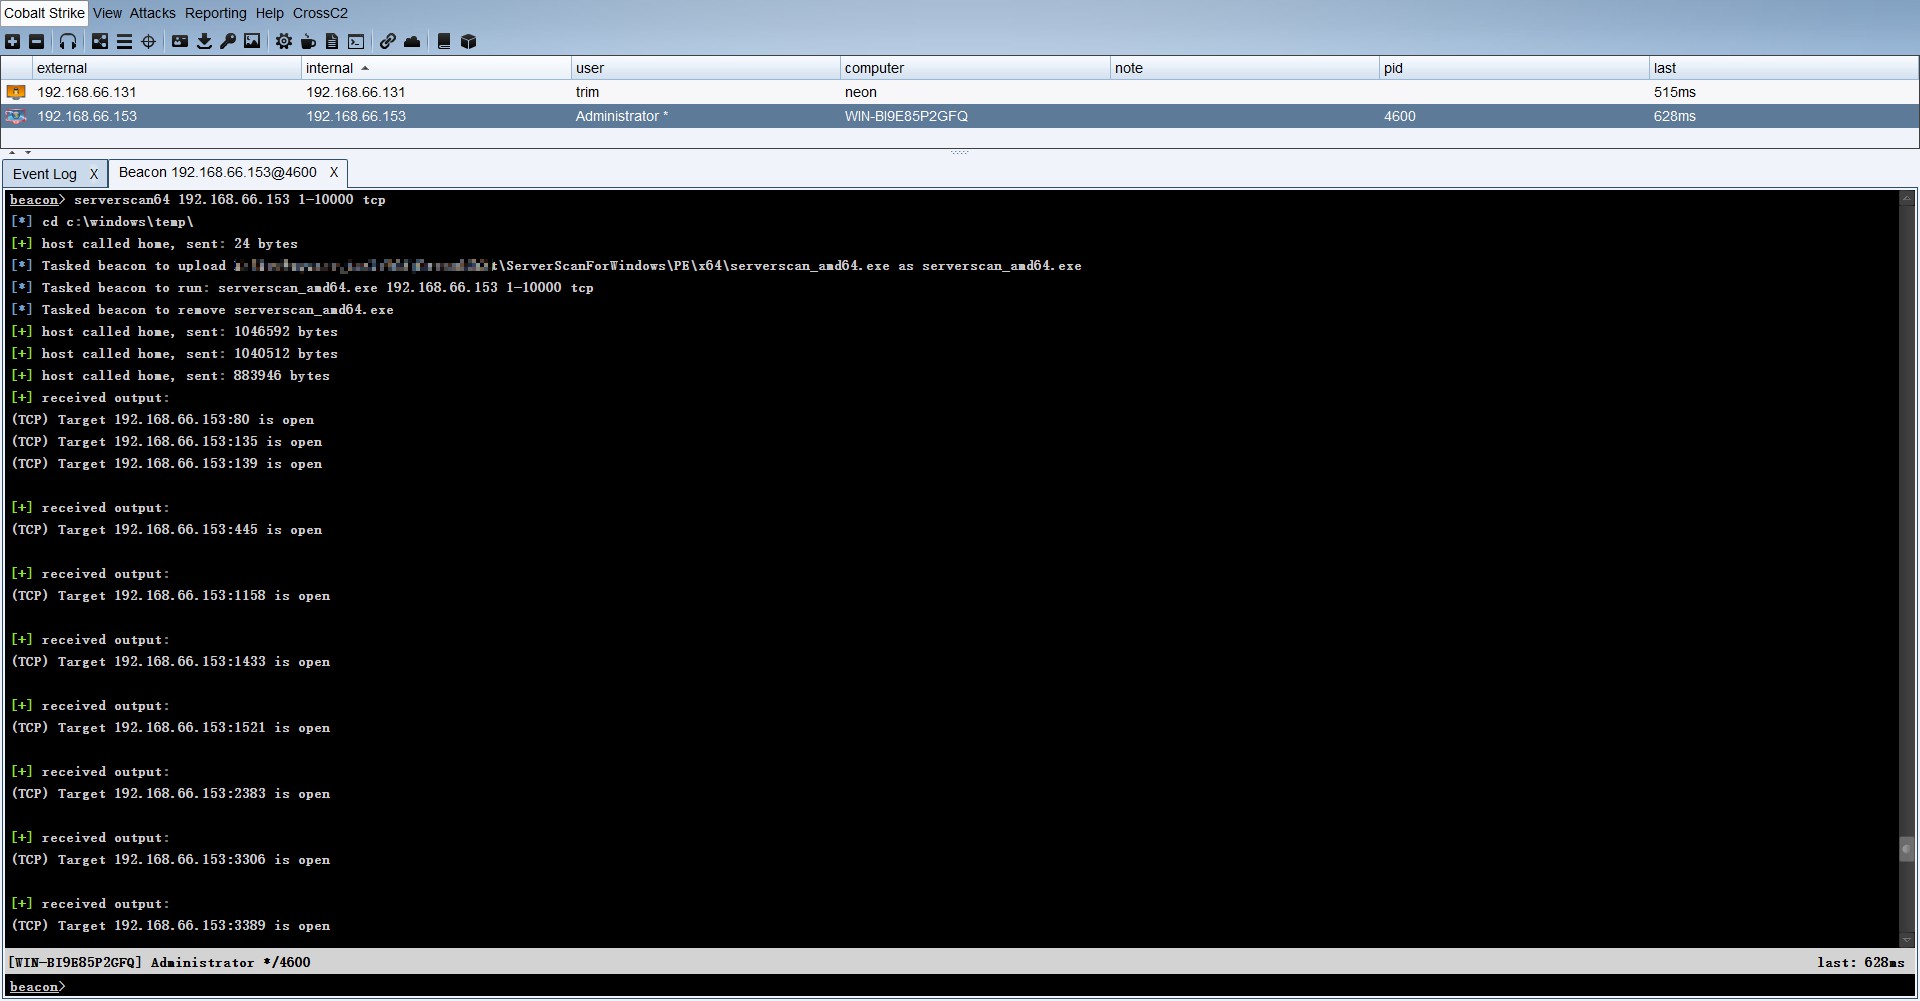Open the targets view via crosshair icon

(x=149, y=42)
